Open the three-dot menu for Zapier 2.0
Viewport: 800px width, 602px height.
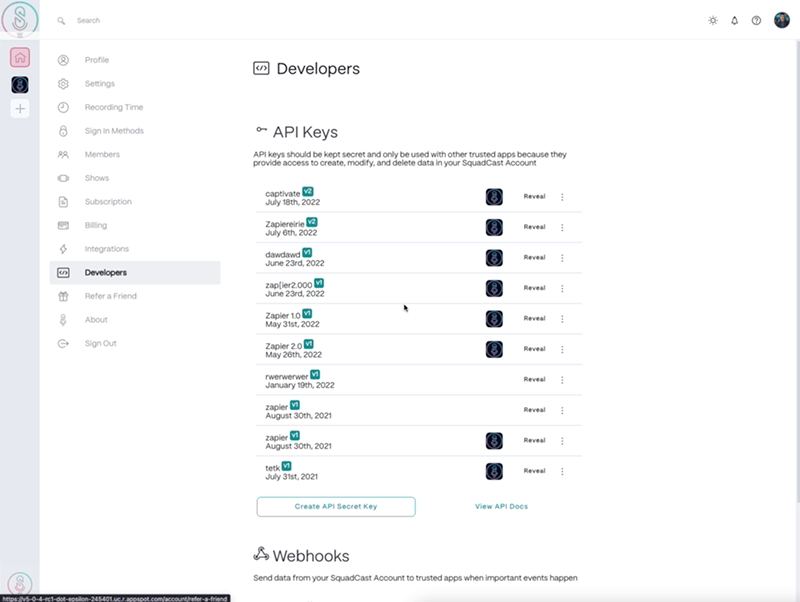562,349
